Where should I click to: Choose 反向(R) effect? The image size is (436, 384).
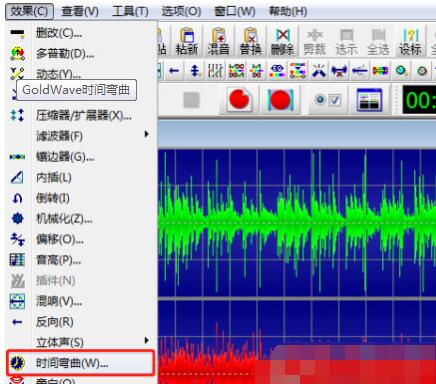point(81,322)
